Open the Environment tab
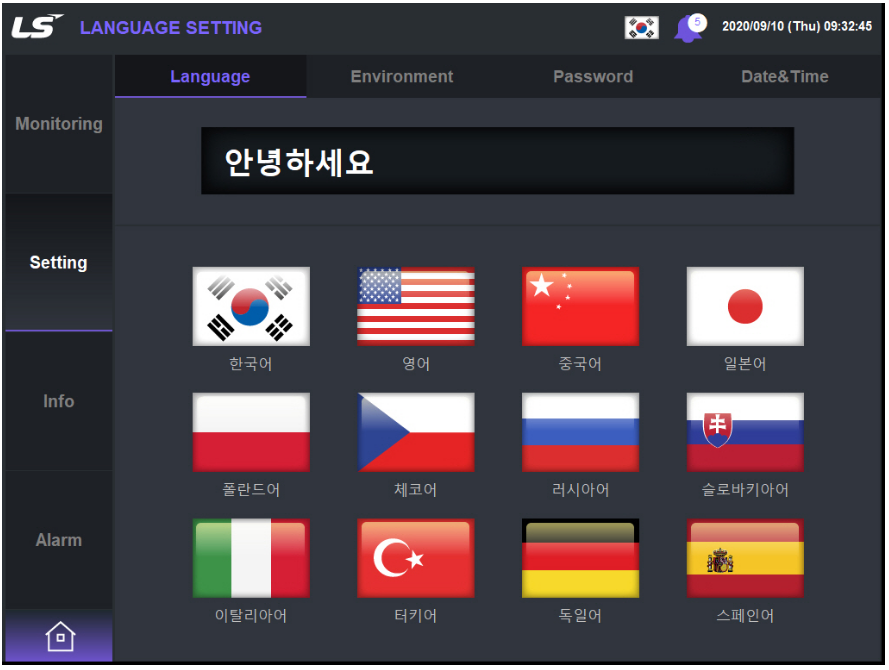The width and height of the screenshot is (889, 670). coord(402,77)
